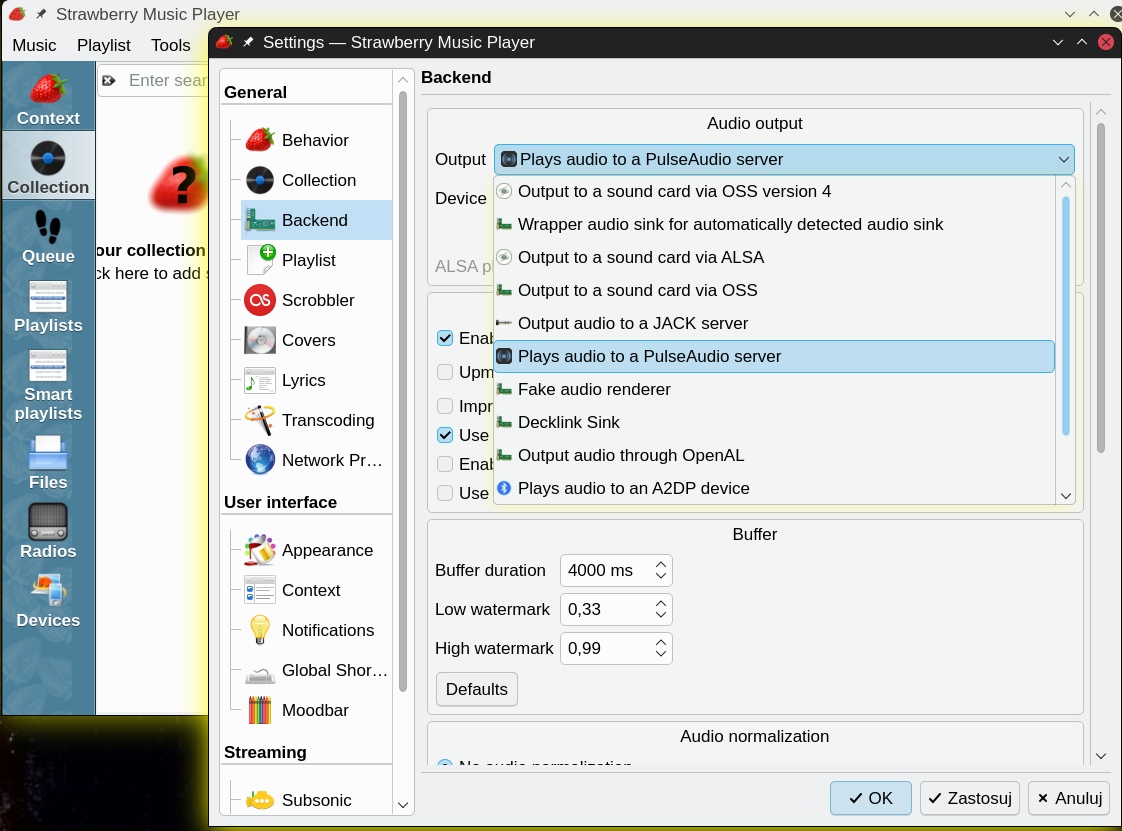Open the Notifications lightbulb icon
The width and height of the screenshot is (1122, 831).
(260, 631)
